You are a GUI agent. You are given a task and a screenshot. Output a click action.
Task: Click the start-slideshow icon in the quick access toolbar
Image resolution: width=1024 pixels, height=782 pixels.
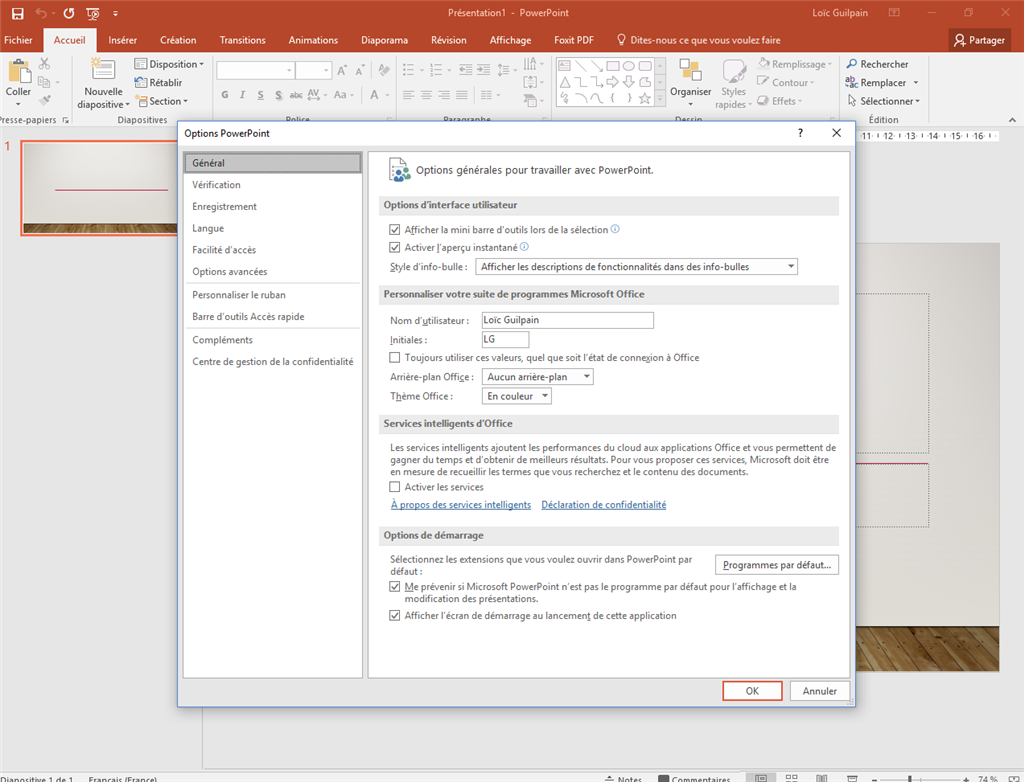coord(93,13)
